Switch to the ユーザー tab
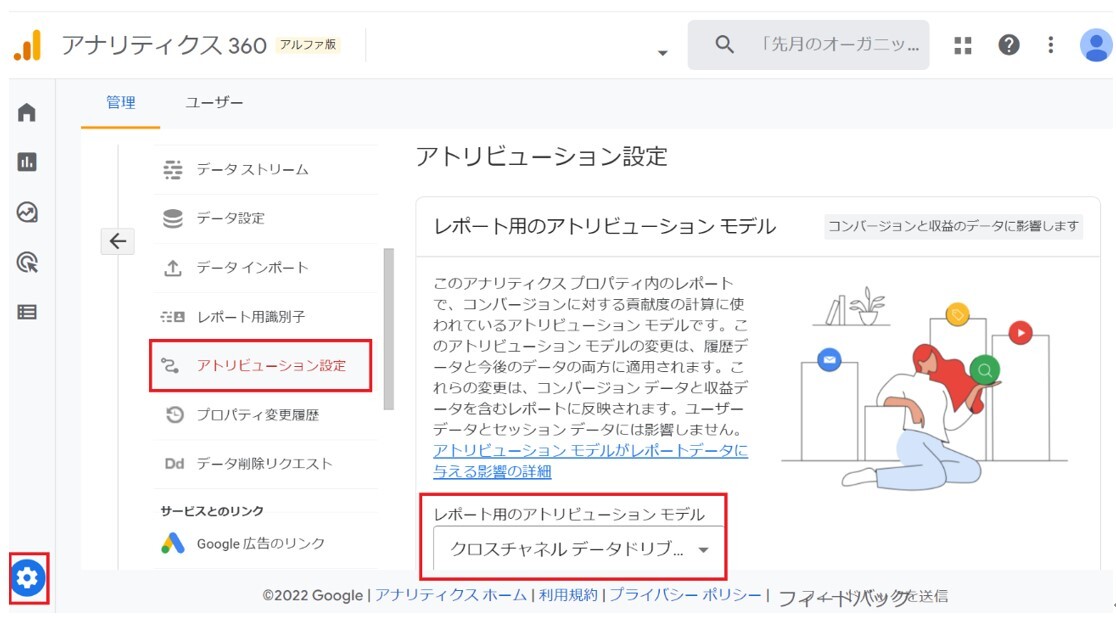 tap(214, 103)
